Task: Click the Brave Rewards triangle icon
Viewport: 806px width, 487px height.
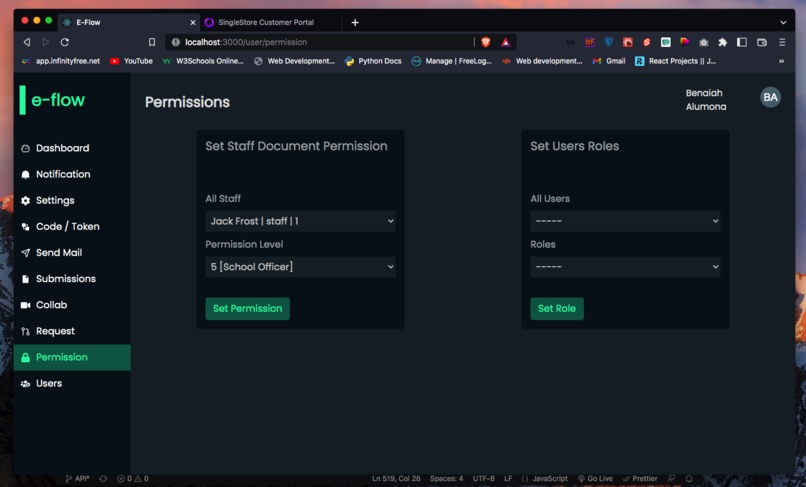Action: 506,42
